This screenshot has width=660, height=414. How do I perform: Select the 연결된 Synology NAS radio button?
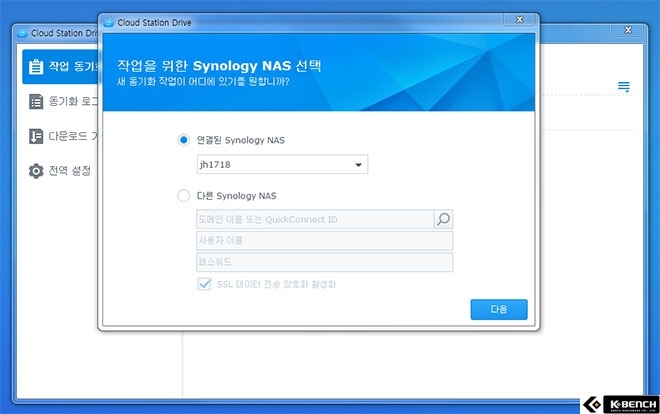[x=184, y=140]
